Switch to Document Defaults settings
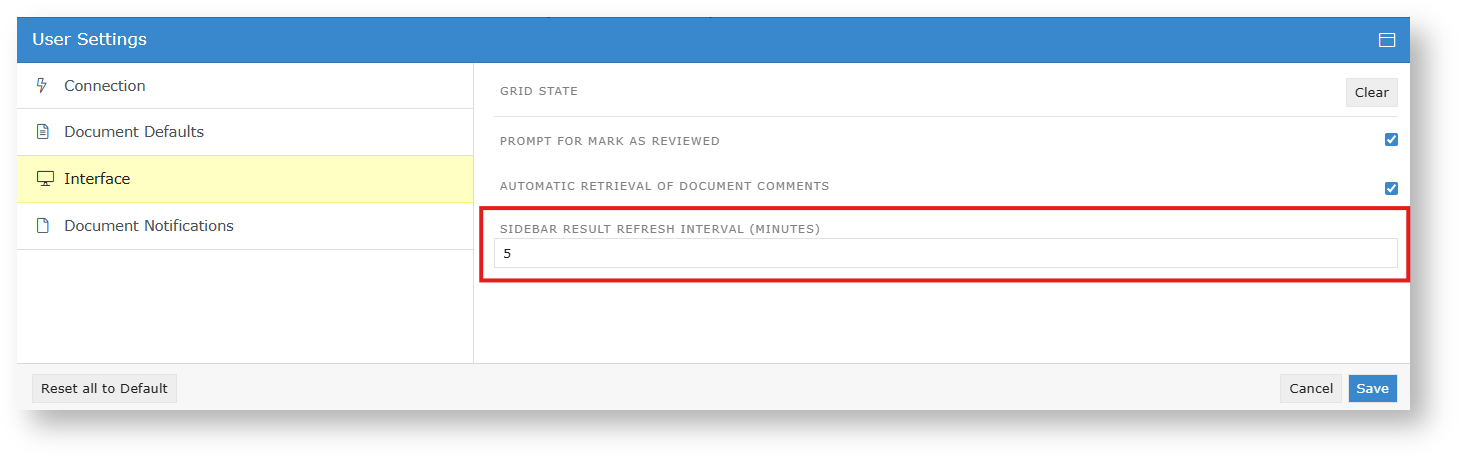Viewport: 1459px width, 458px height. [134, 132]
